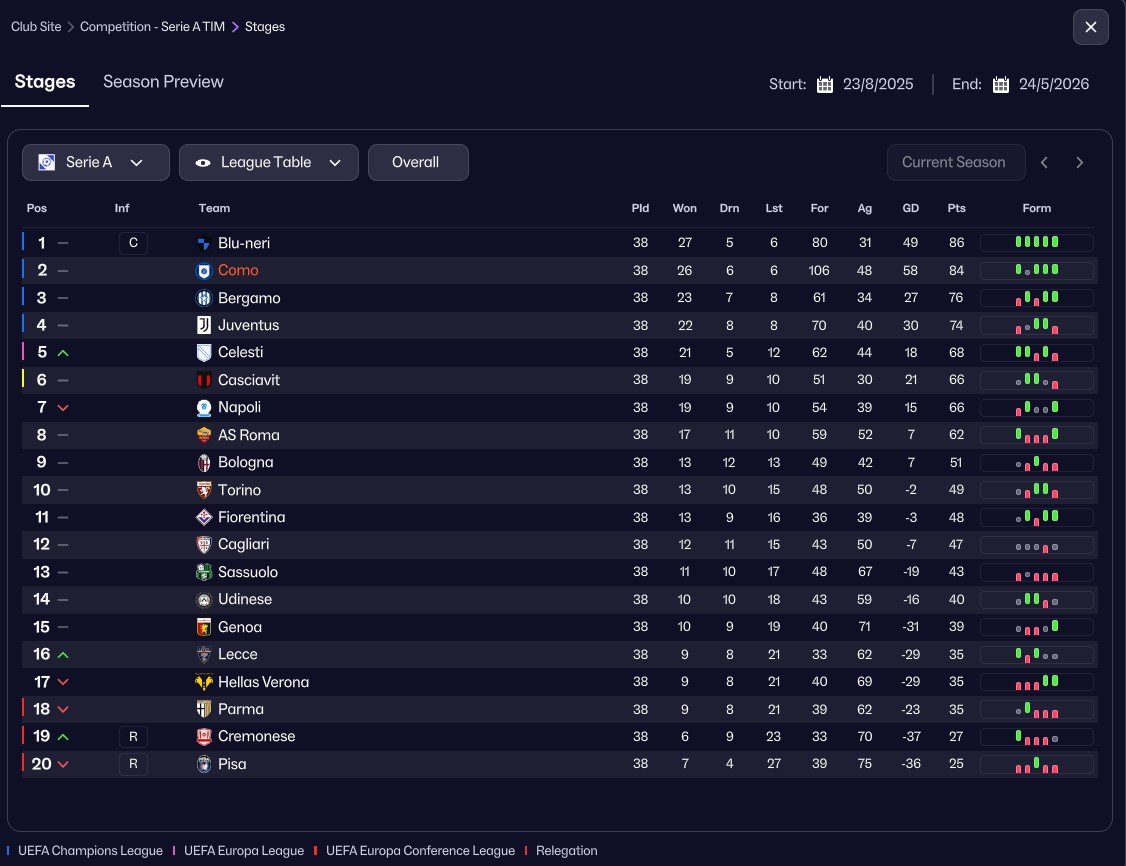The width and height of the screenshot is (1126, 866).
Task: Click the AS Roma crest icon
Action: coord(204,435)
